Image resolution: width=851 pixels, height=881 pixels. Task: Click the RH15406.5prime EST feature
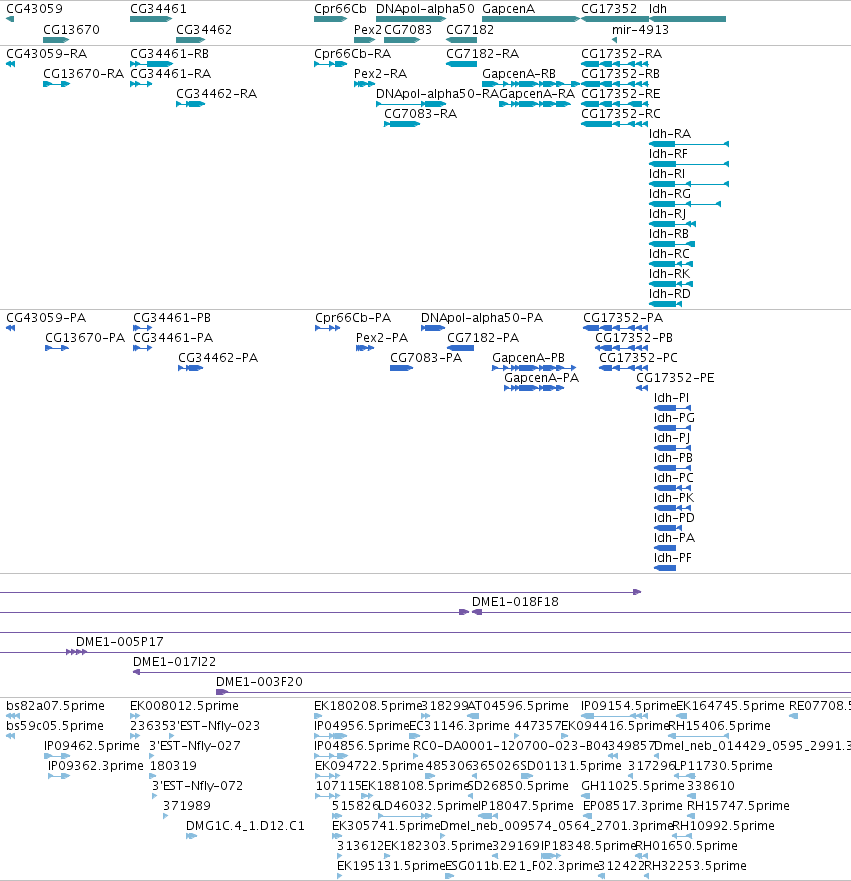coord(698,736)
